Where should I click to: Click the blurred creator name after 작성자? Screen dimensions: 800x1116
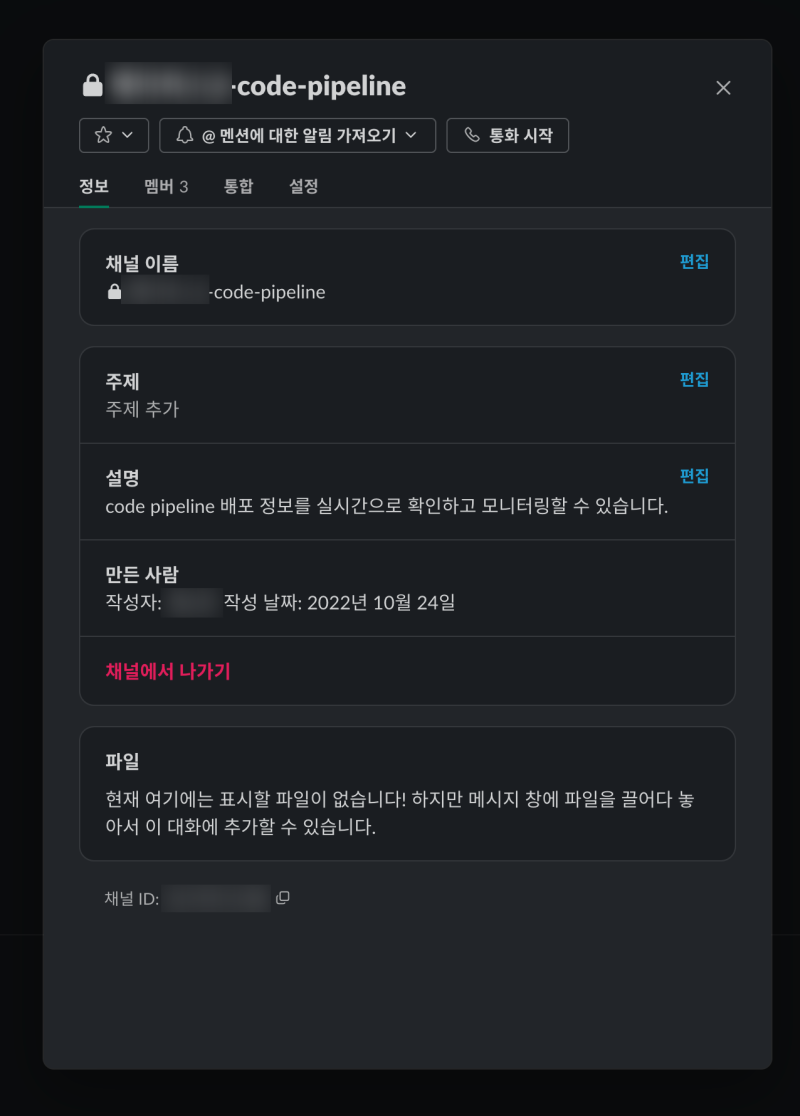click(x=192, y=603)
